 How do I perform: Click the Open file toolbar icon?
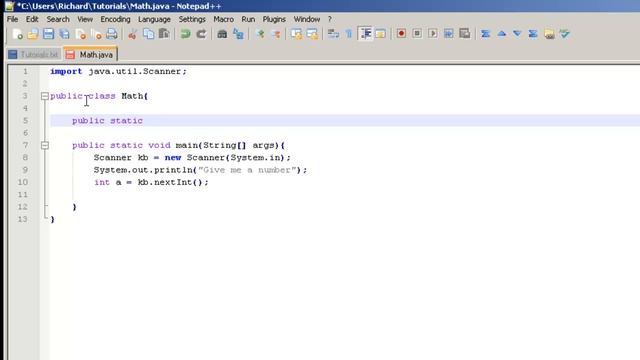click(33, 34)
